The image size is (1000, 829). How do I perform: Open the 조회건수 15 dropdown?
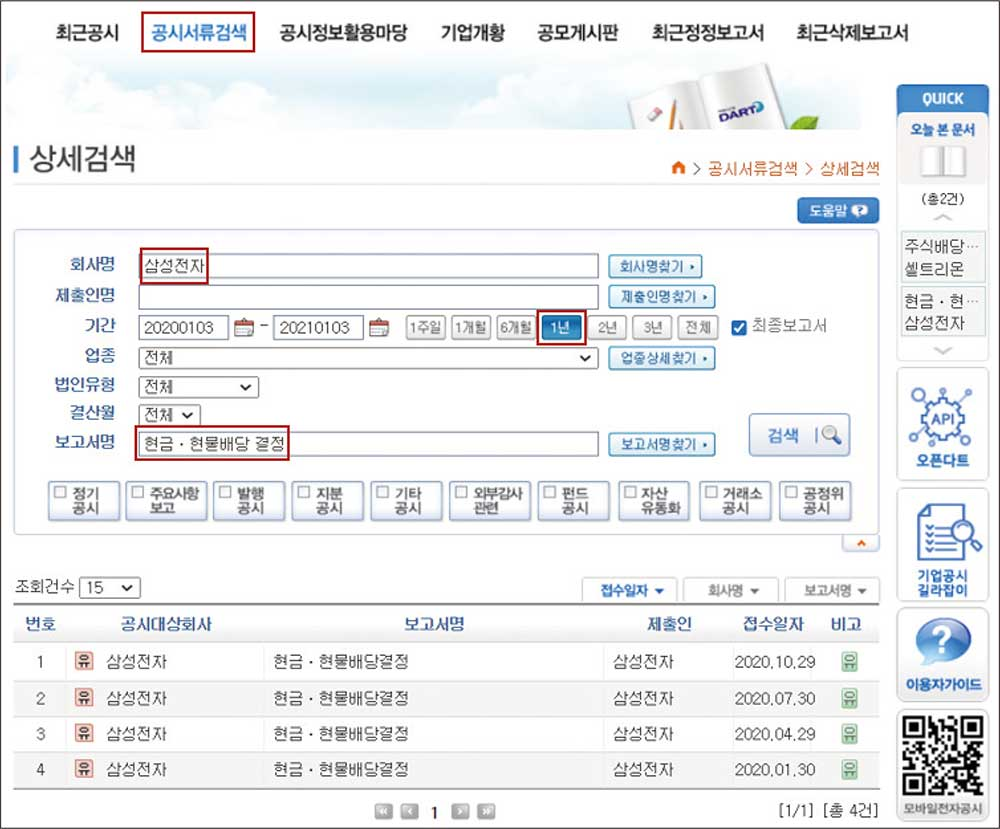pos(110,587)
